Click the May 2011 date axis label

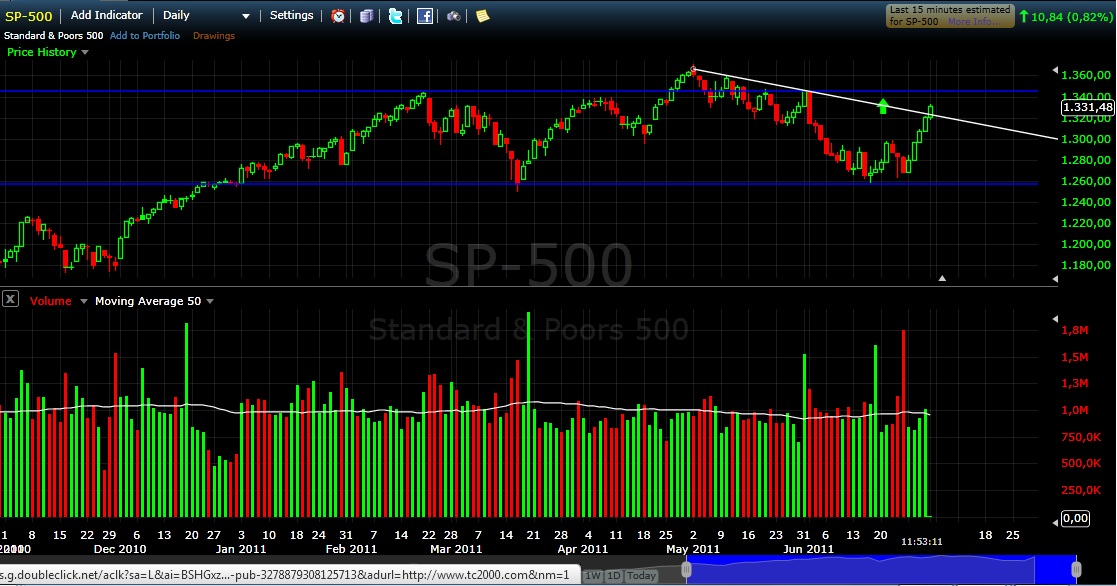(x=692, y=549)
